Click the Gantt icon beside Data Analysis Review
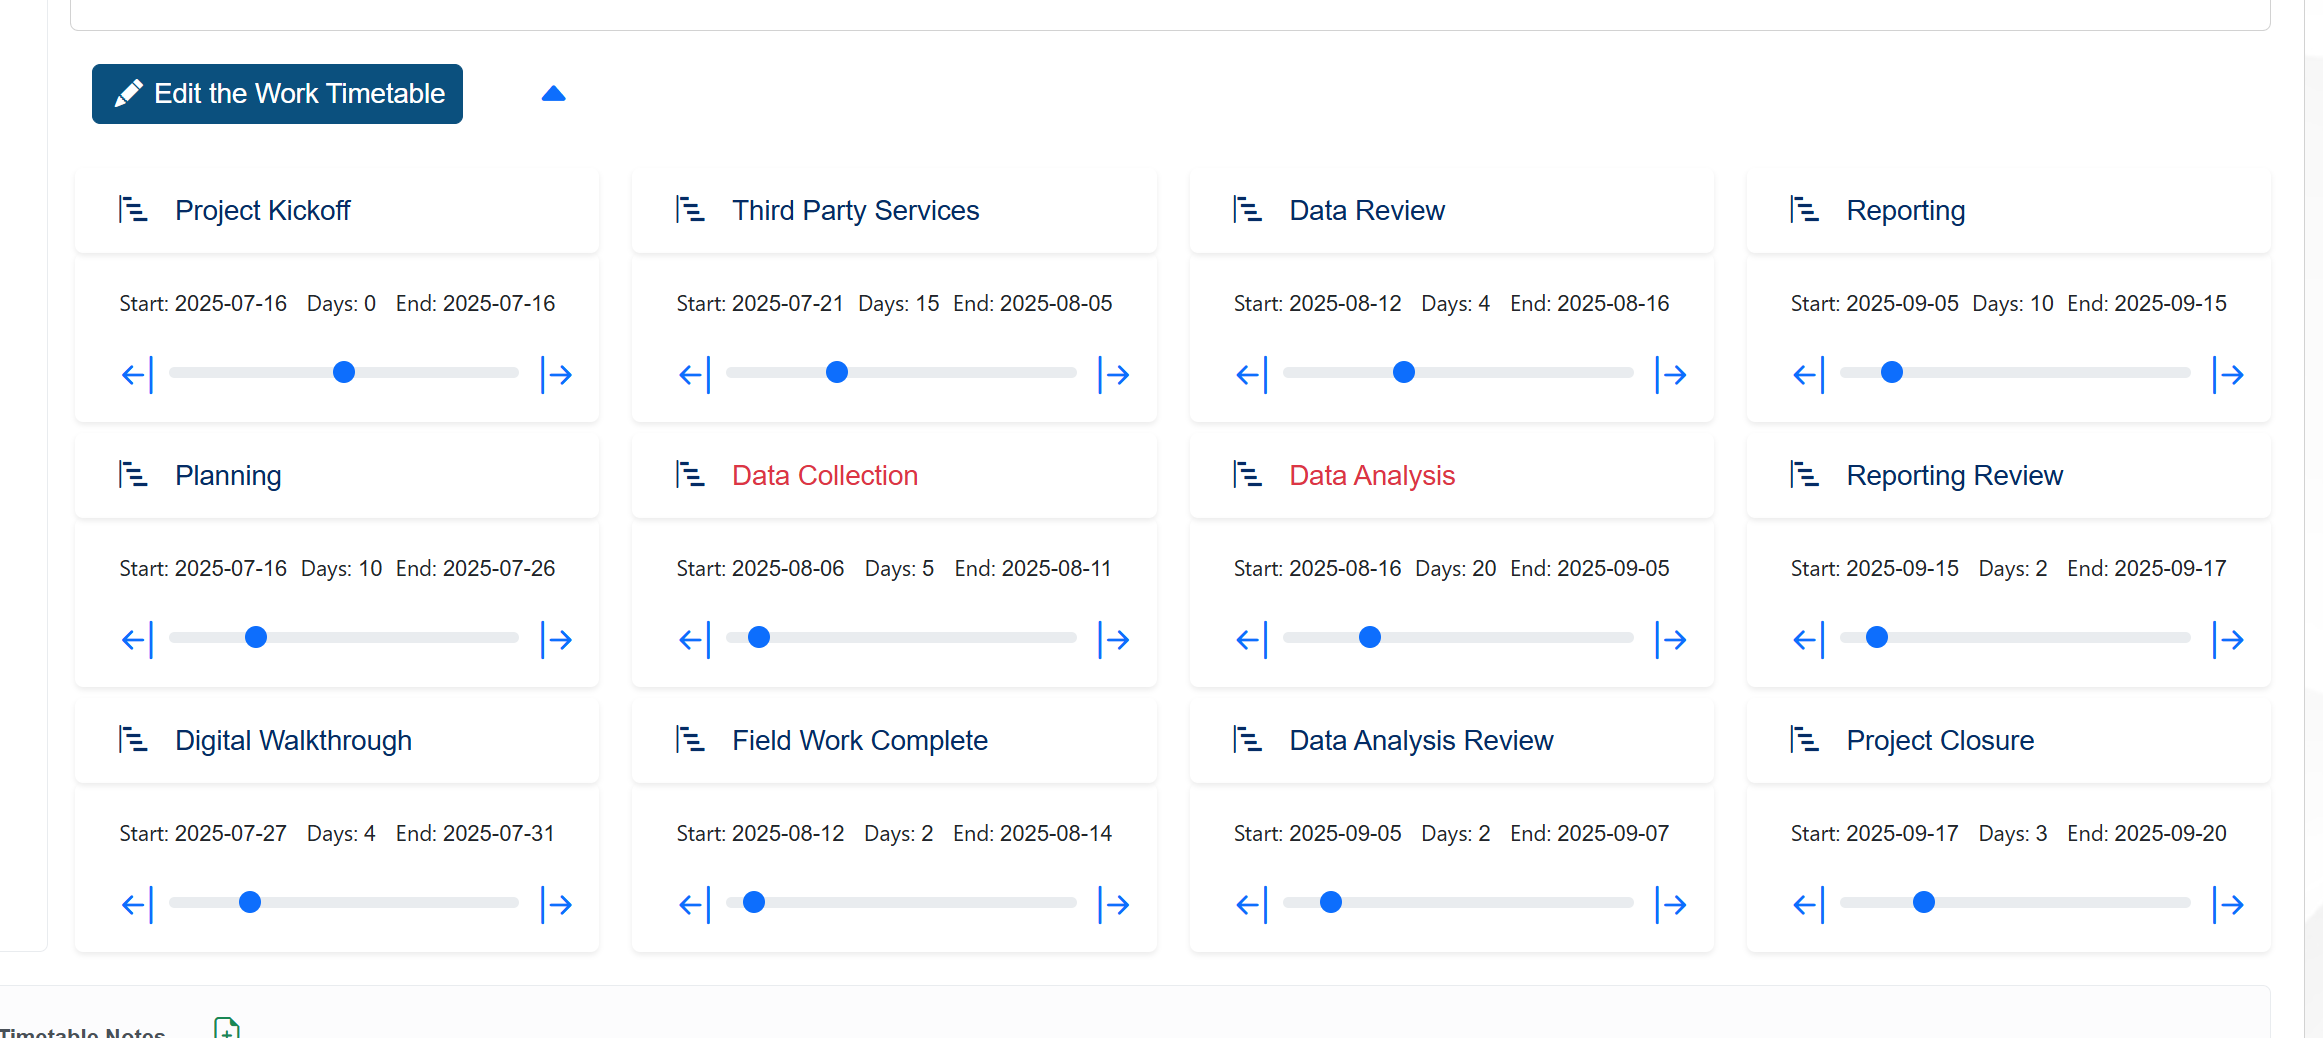This screenshot has width=2323, height=1038. coord(1247,740)
